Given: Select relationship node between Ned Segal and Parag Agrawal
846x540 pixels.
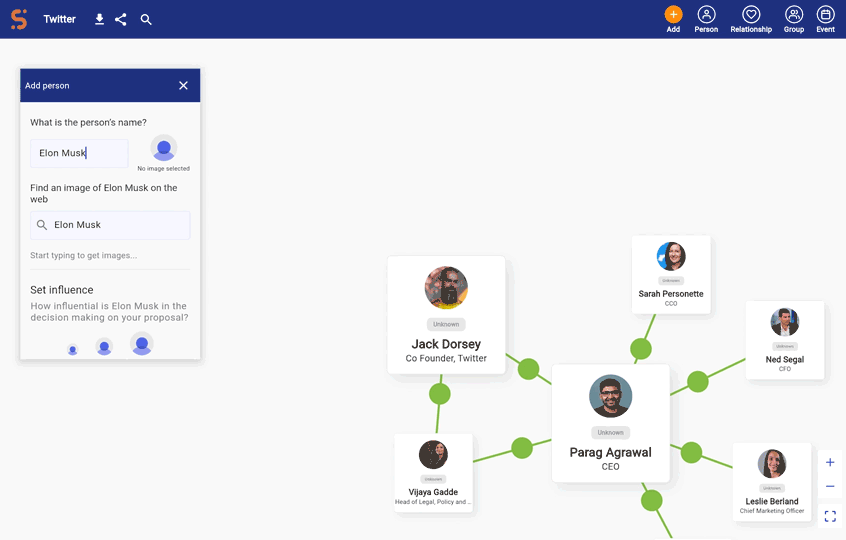Looking at the screenshot, I should (698, 382).
